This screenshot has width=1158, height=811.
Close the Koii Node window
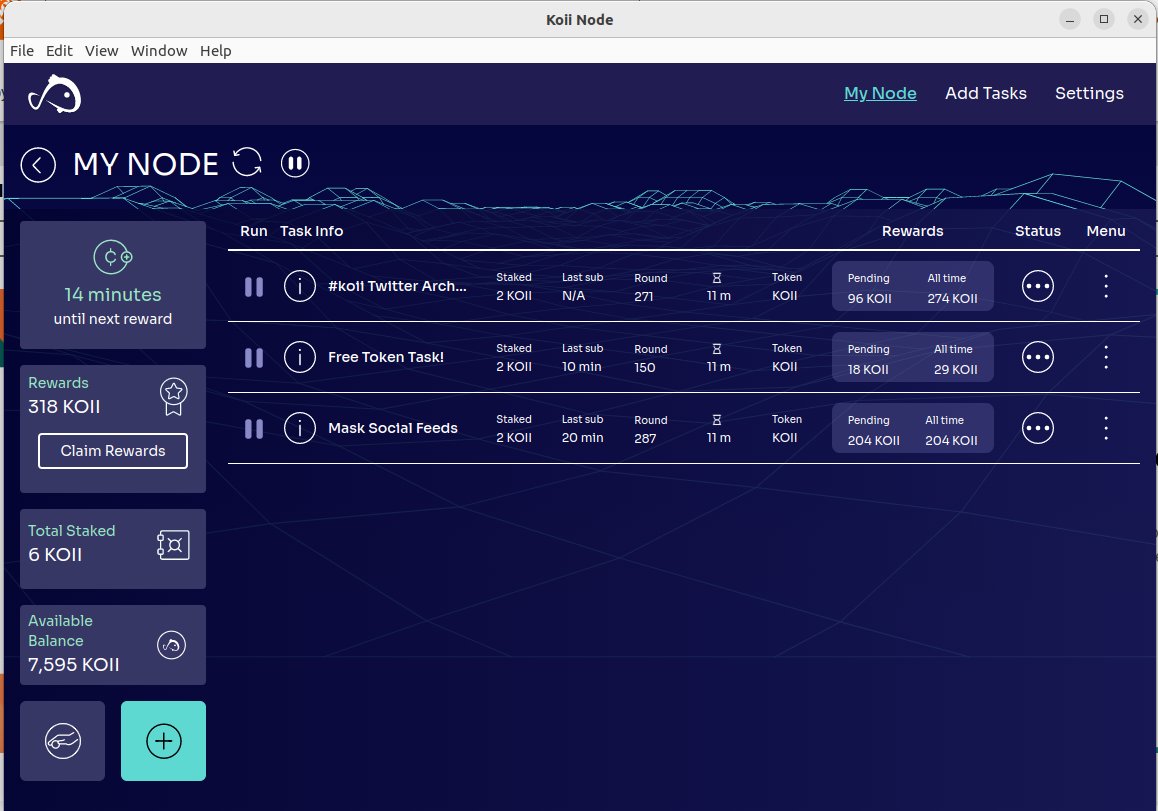[x=1137, y=19]
